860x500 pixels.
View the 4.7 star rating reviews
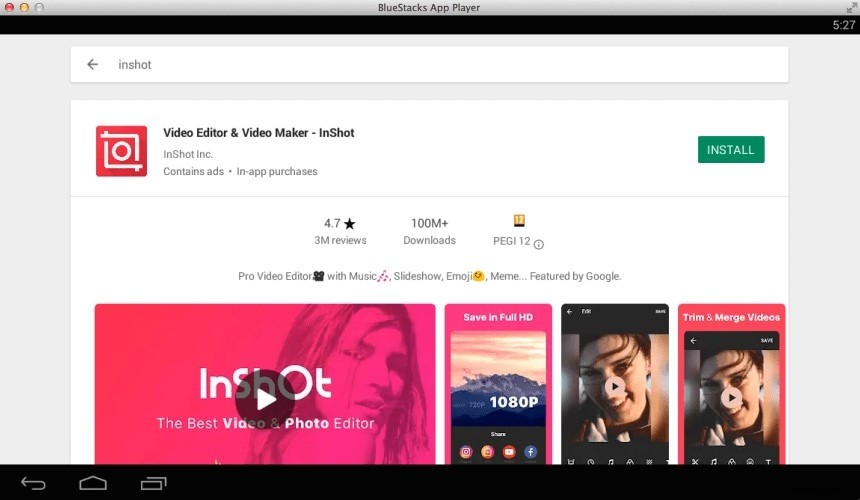click(340, 231)
